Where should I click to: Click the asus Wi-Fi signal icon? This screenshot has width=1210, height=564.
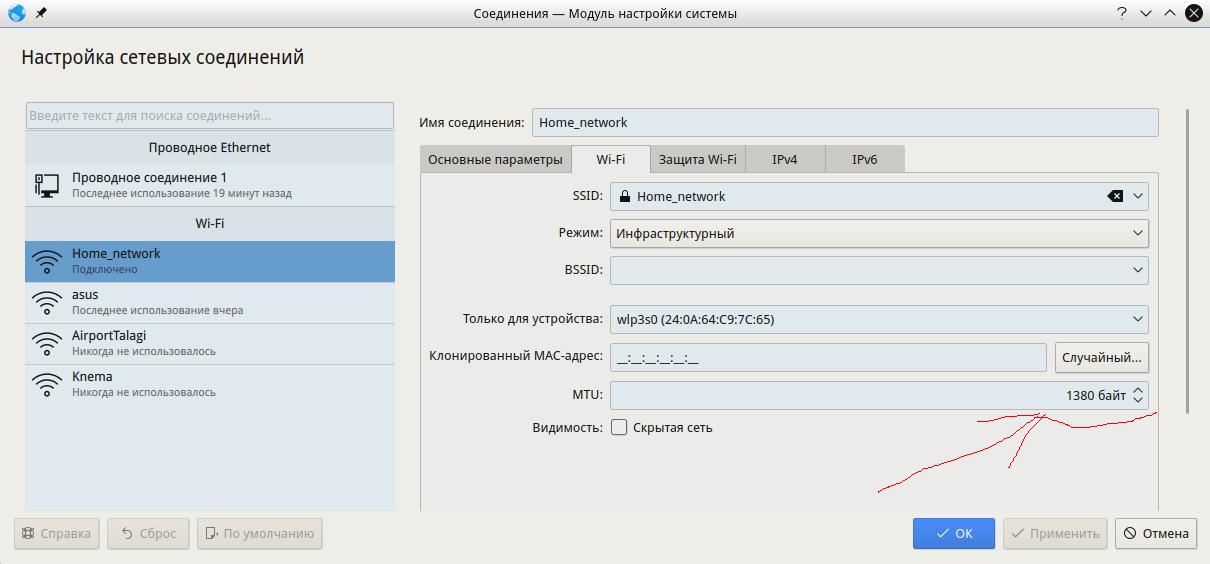click(x=47, y=302)
